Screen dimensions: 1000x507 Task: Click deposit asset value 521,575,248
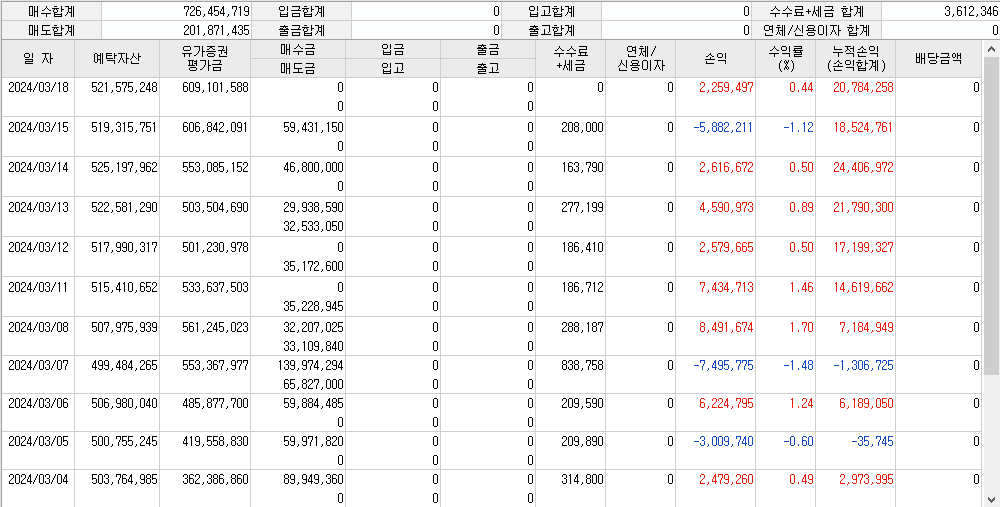pyautogui.click(x=124, y=88)
